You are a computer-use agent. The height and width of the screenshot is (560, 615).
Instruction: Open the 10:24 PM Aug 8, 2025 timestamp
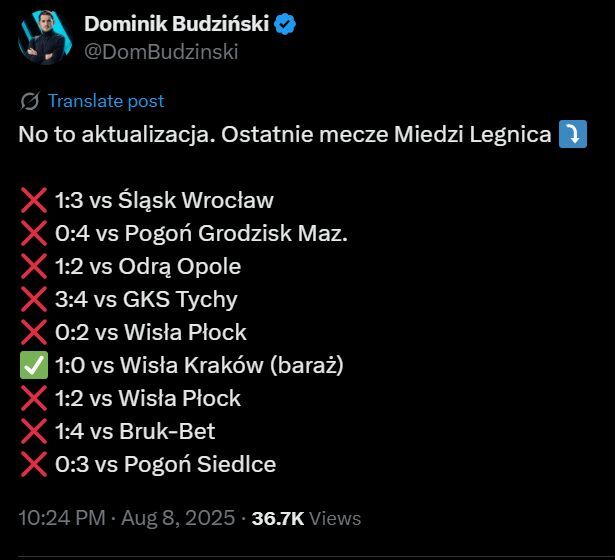pos(128,519)
